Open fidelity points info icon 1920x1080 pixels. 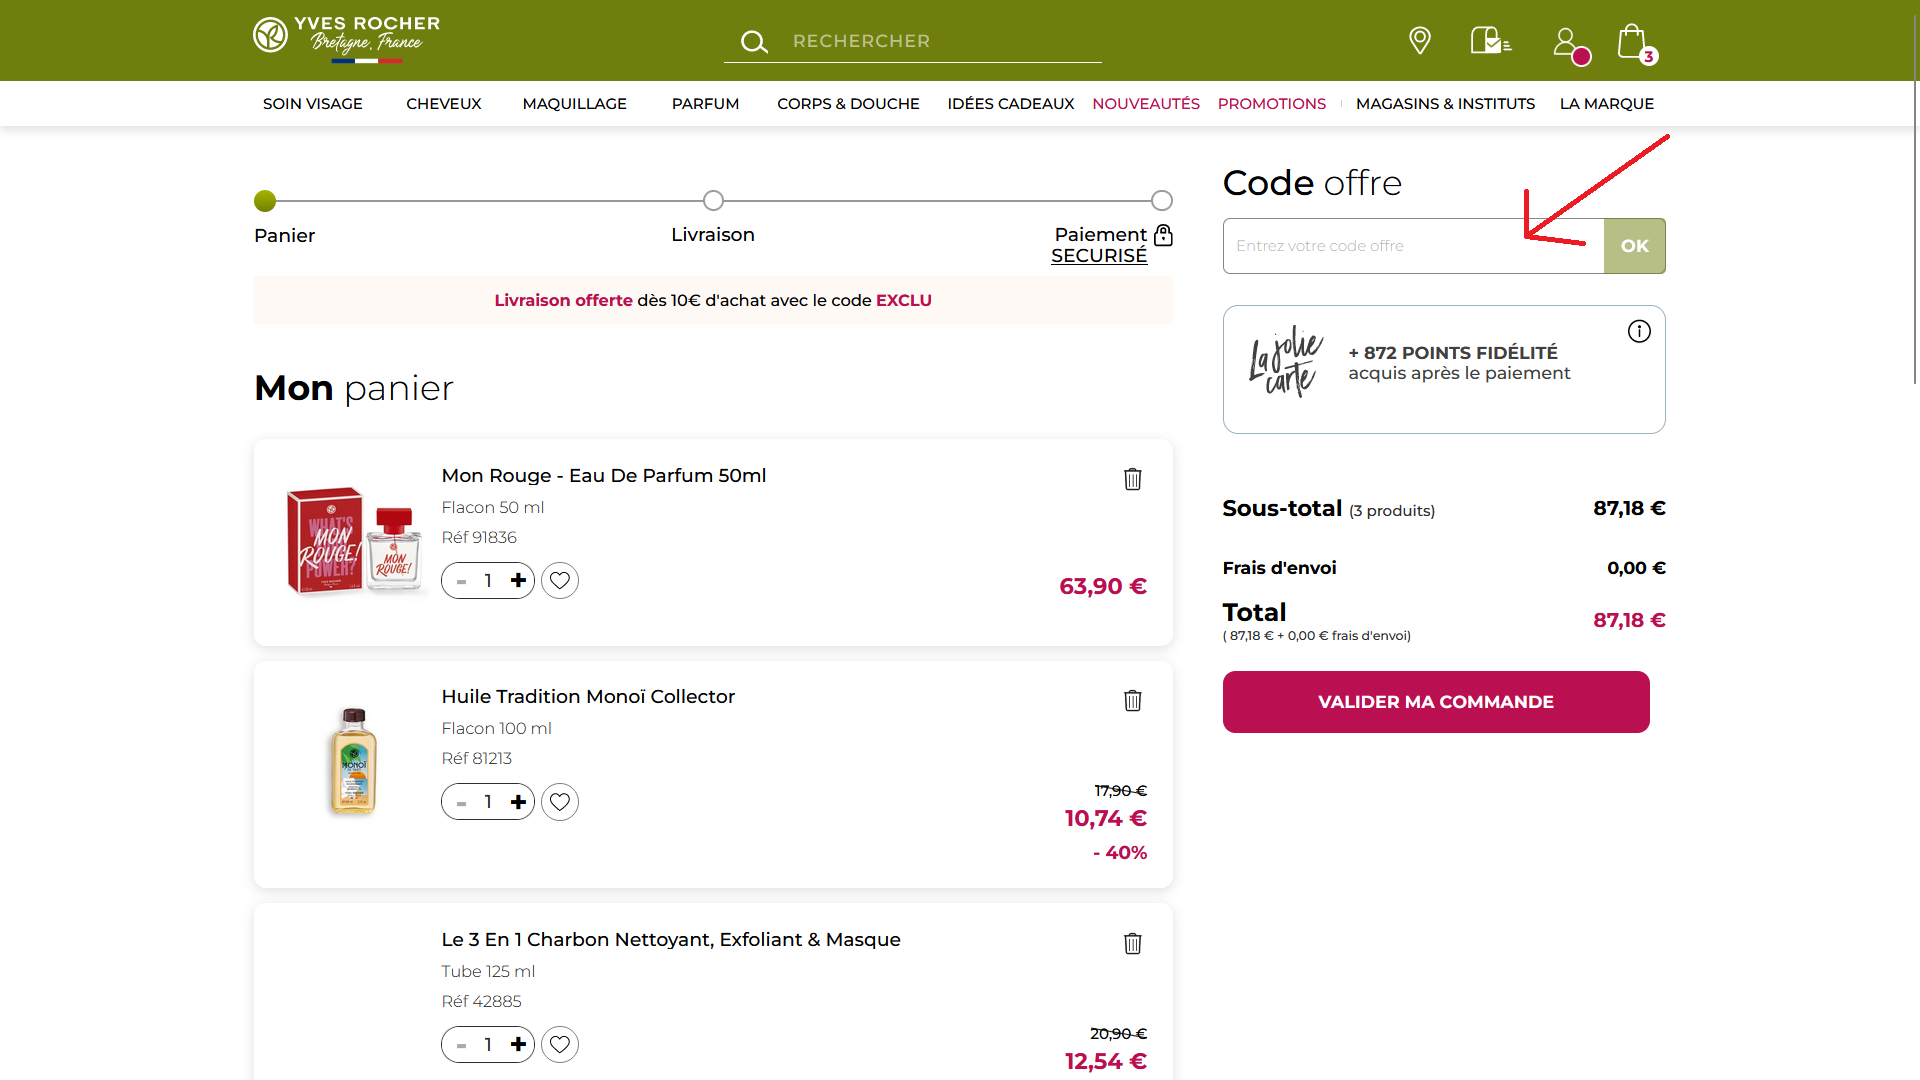[x=1639, y=331]
